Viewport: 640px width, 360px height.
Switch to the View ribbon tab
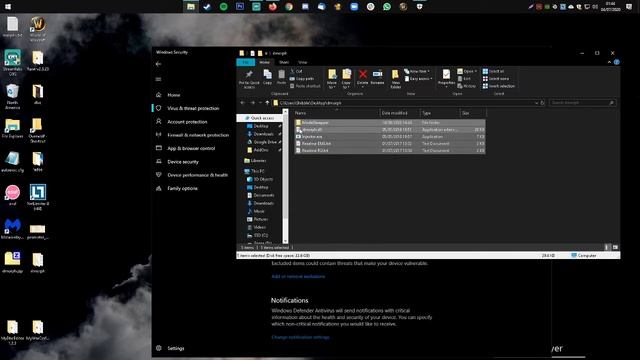302,62
